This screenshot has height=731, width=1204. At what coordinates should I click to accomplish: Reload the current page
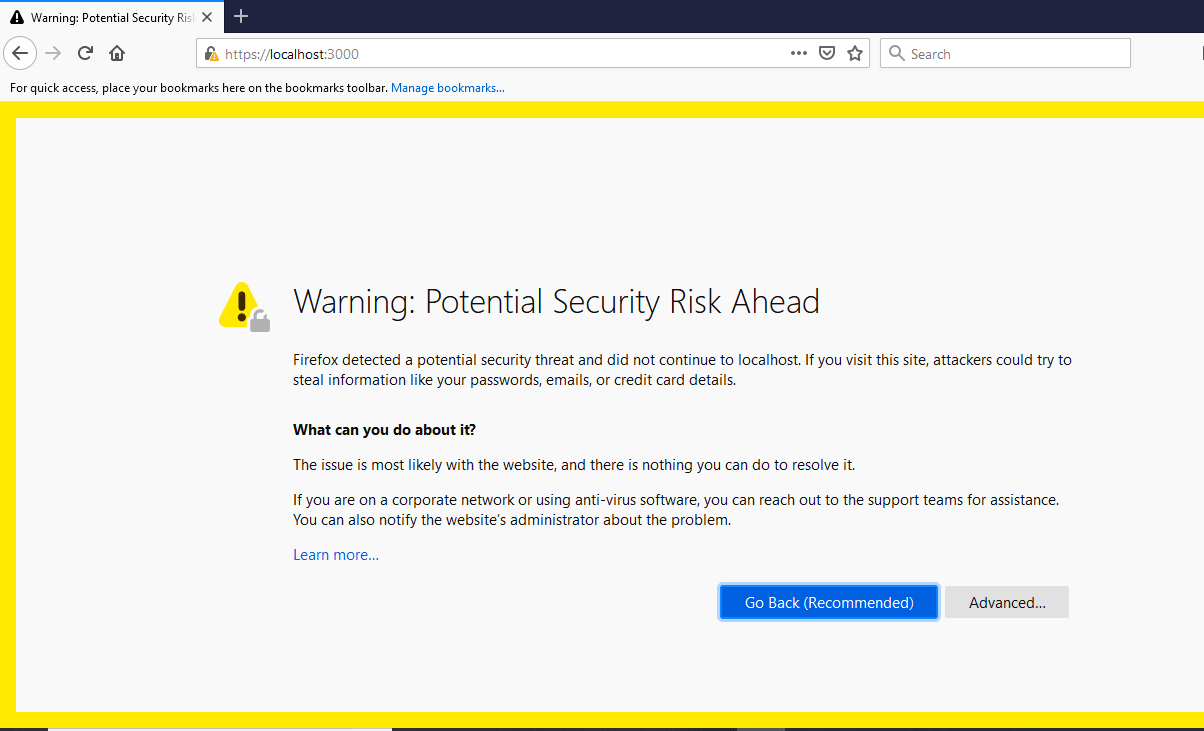85,53
